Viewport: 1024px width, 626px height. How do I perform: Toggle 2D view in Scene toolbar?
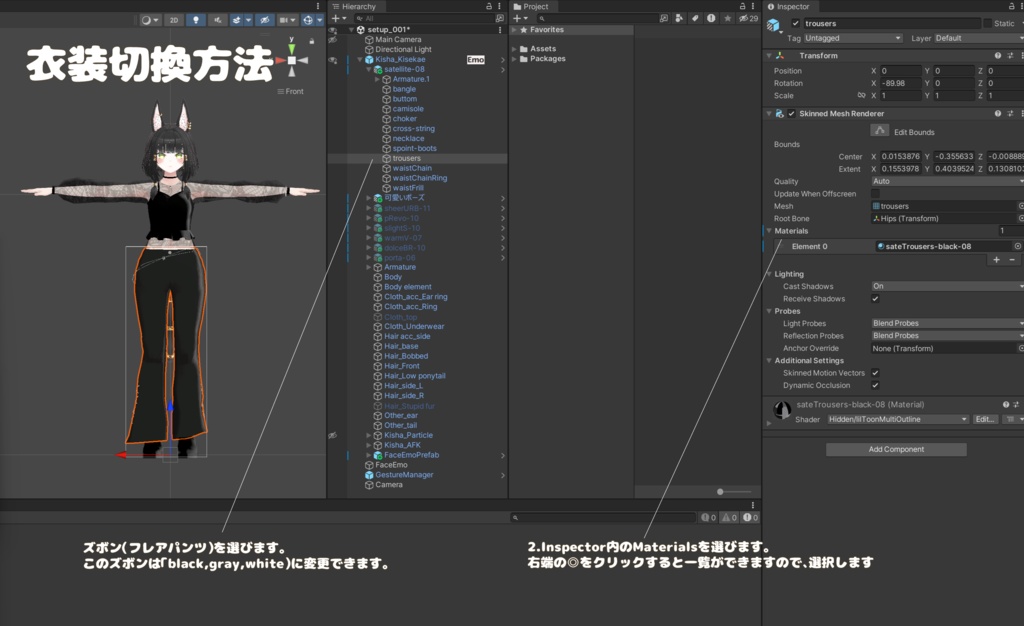coord(174,20)
